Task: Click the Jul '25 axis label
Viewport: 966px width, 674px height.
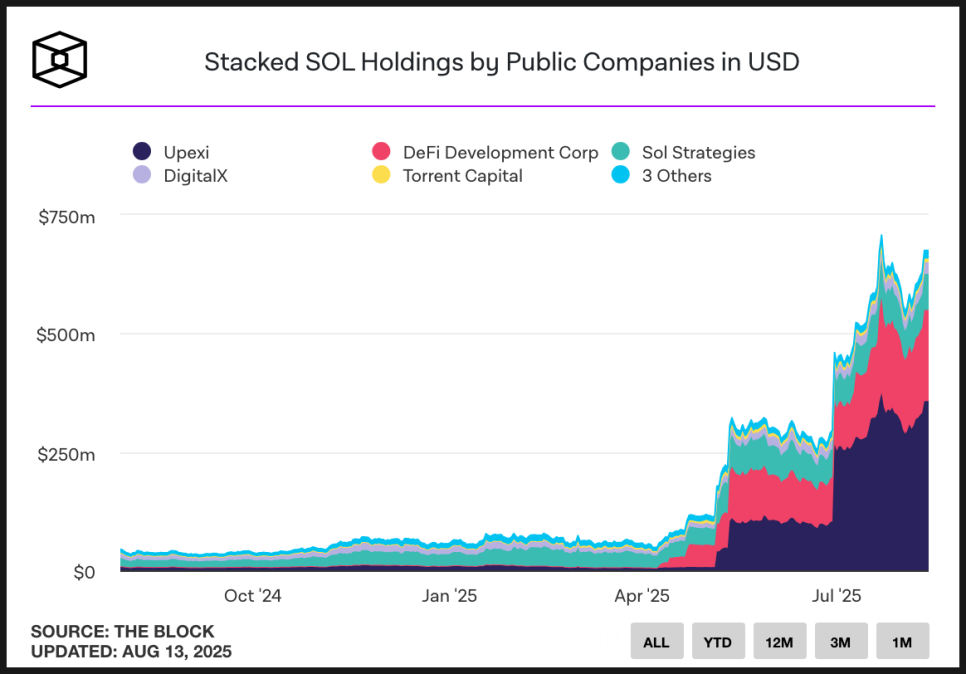Action: pyautogui.click(x=836, y=596)
